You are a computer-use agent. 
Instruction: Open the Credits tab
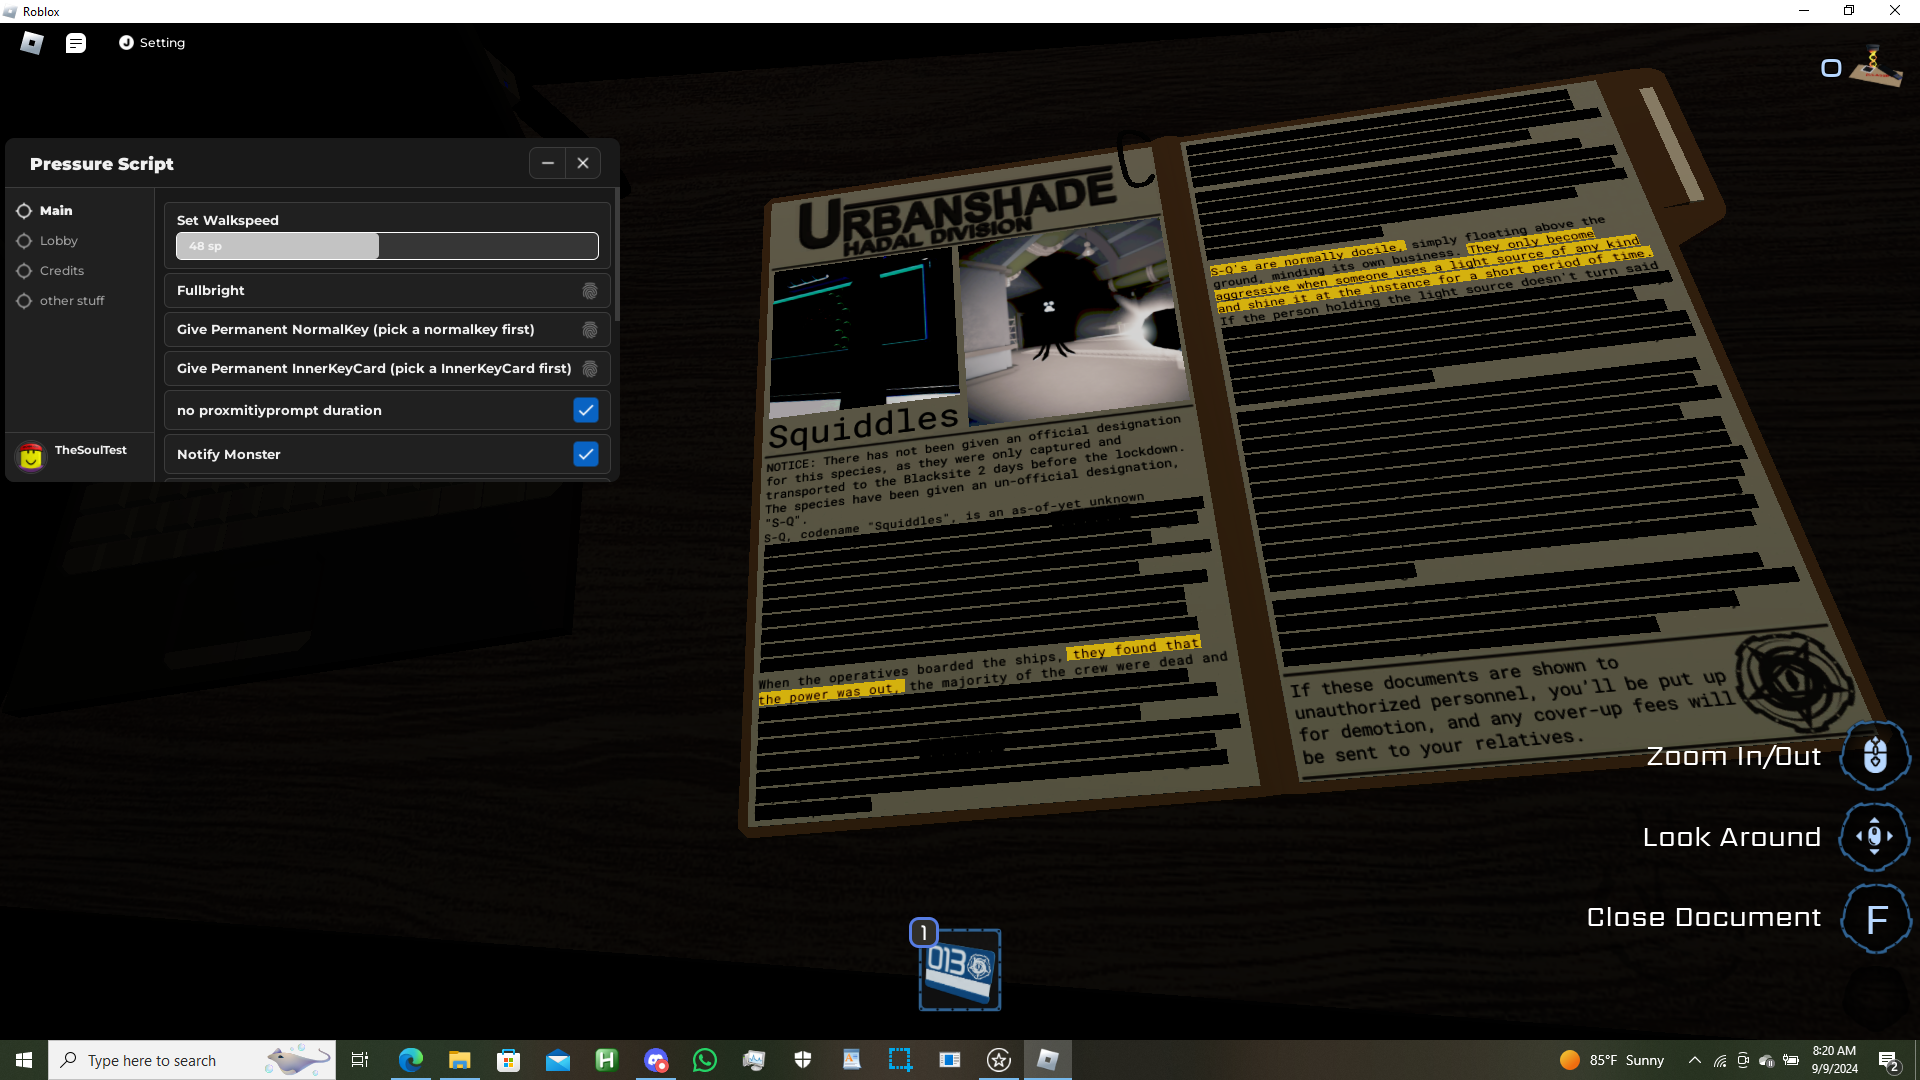(x=61, y=271)
